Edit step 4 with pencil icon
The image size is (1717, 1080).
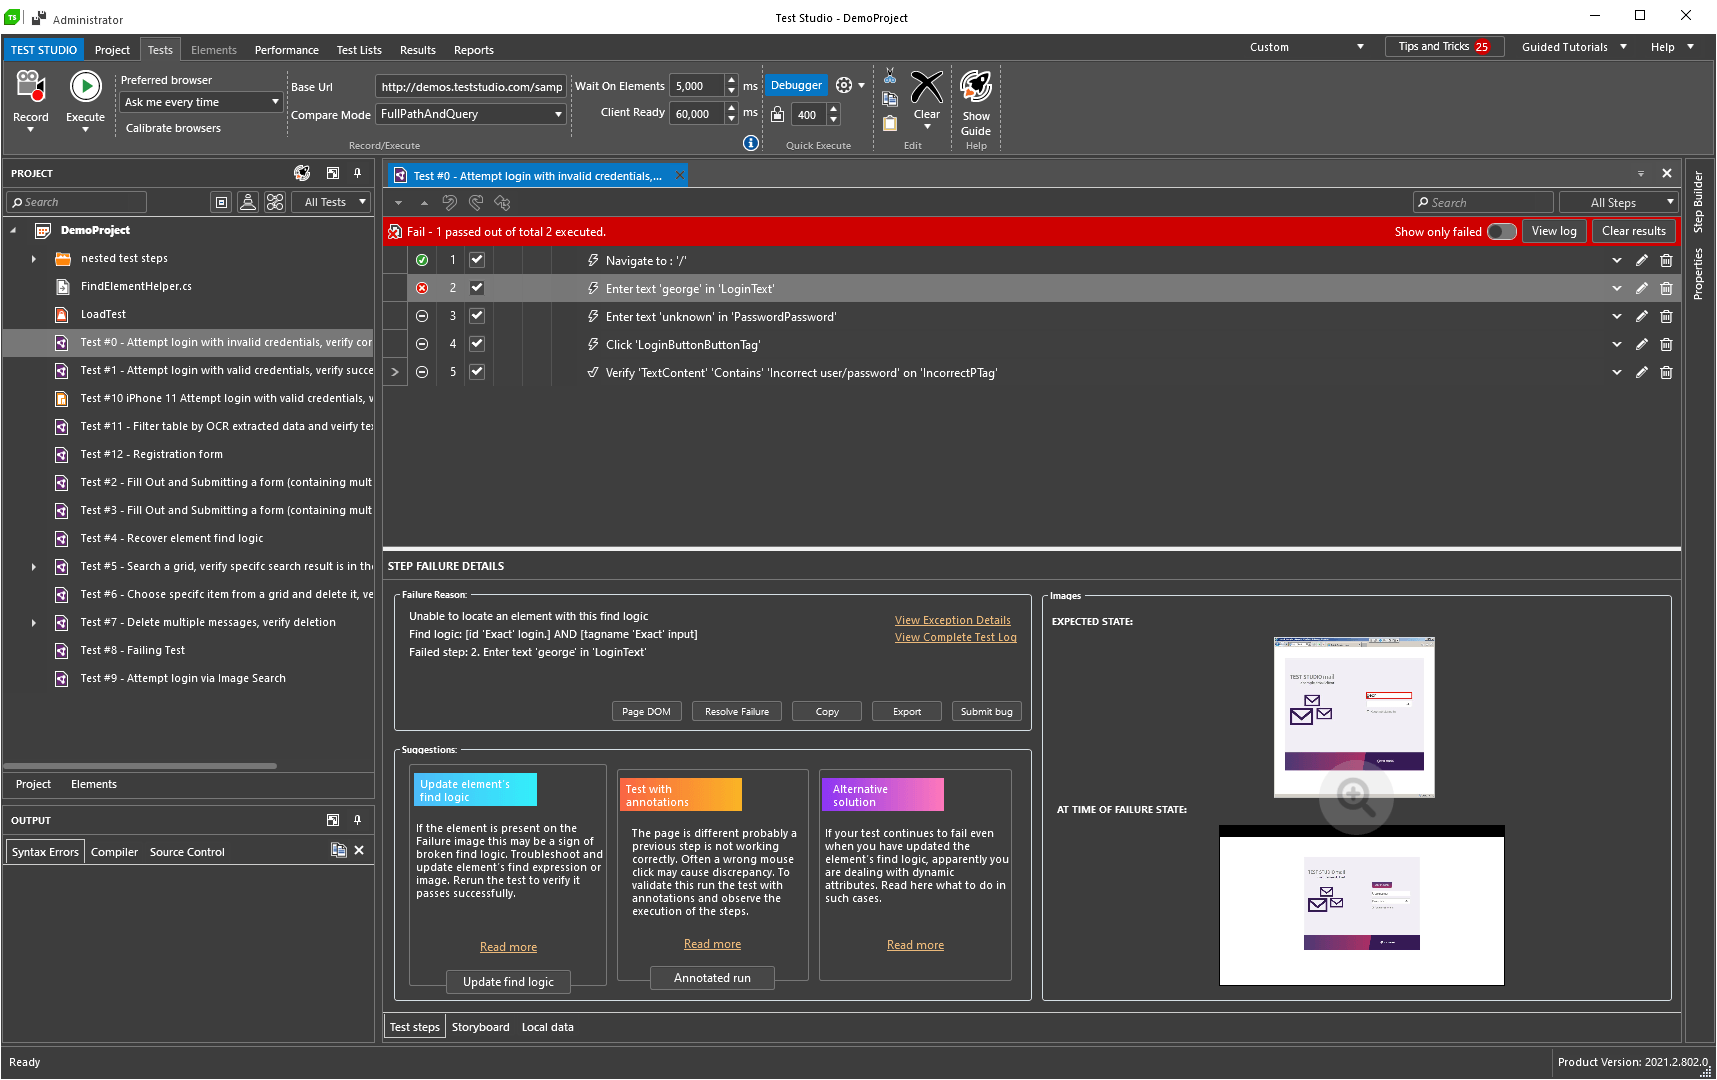(1642, 345)
